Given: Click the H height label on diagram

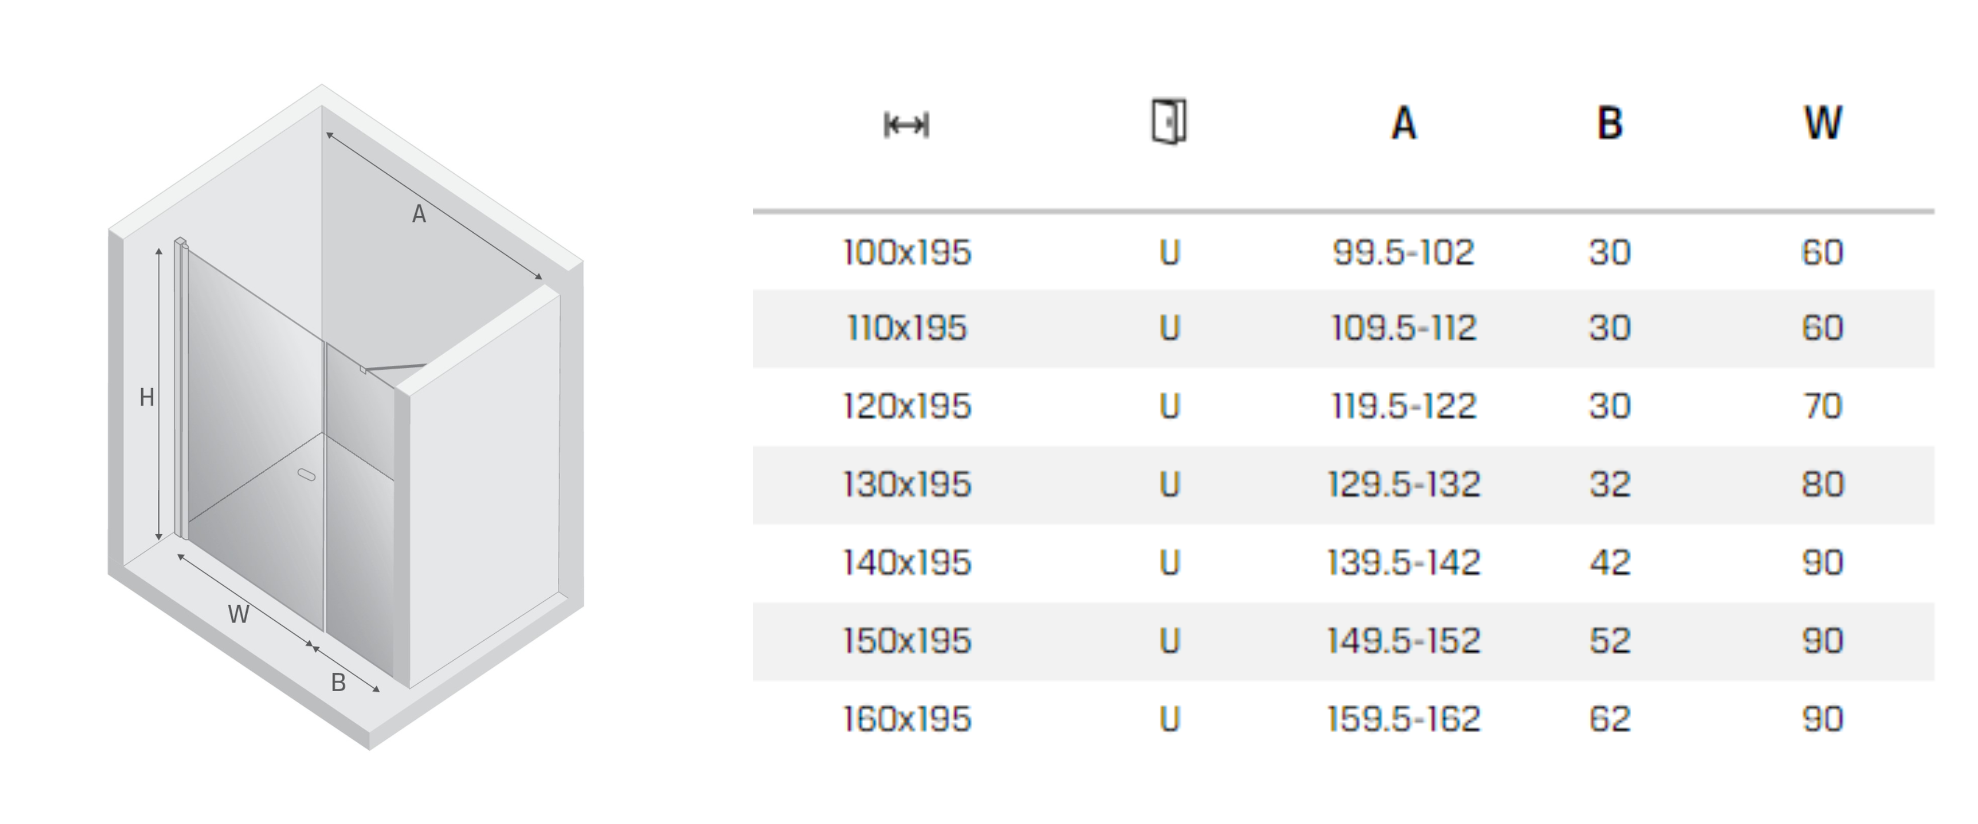Looking at the screenshot, I should [146, 398].
